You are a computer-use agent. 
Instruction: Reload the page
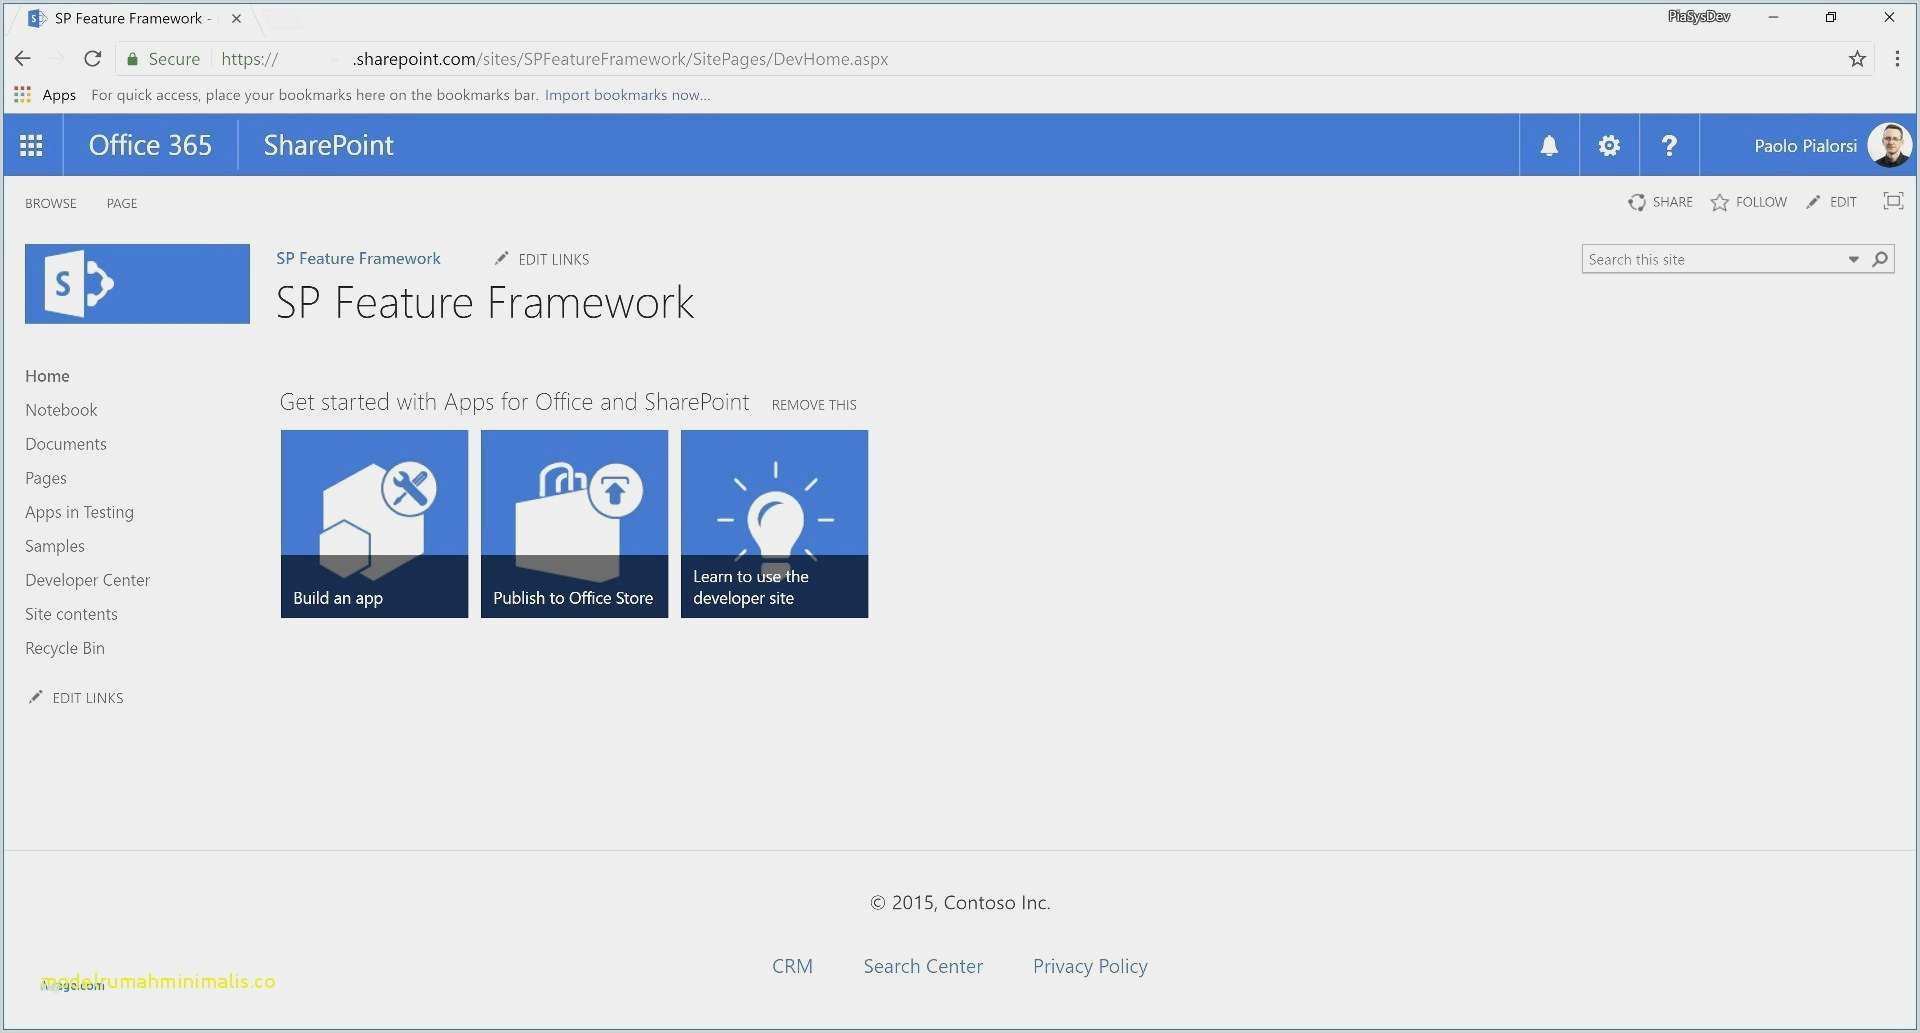92,59
